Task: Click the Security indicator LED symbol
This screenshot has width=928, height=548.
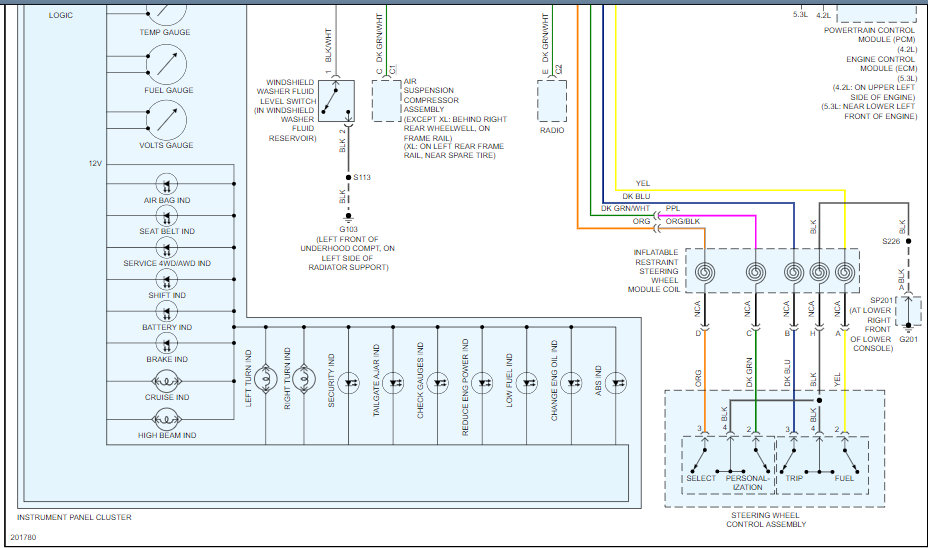Action: pyautogui.click(x=349, y=383)
